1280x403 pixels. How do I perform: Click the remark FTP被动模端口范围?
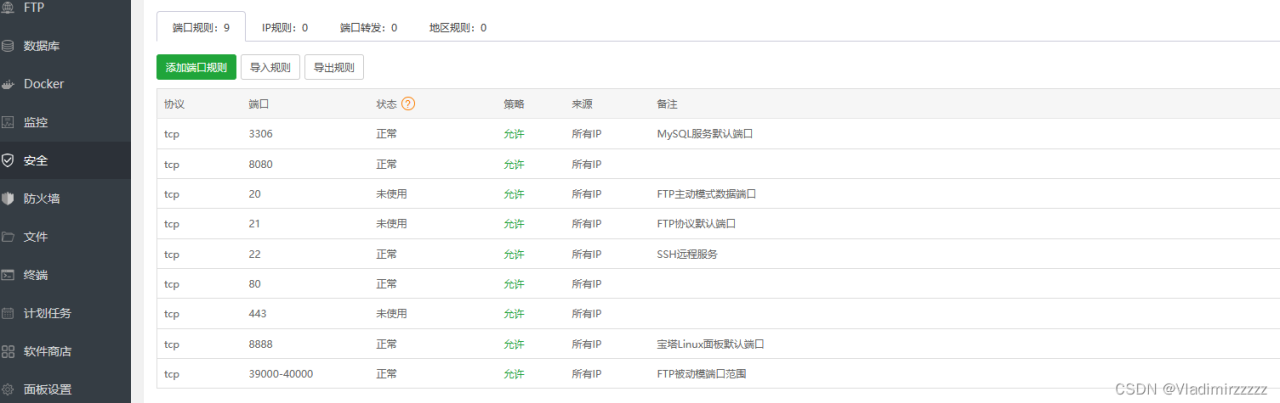click(x=701, y=374)
